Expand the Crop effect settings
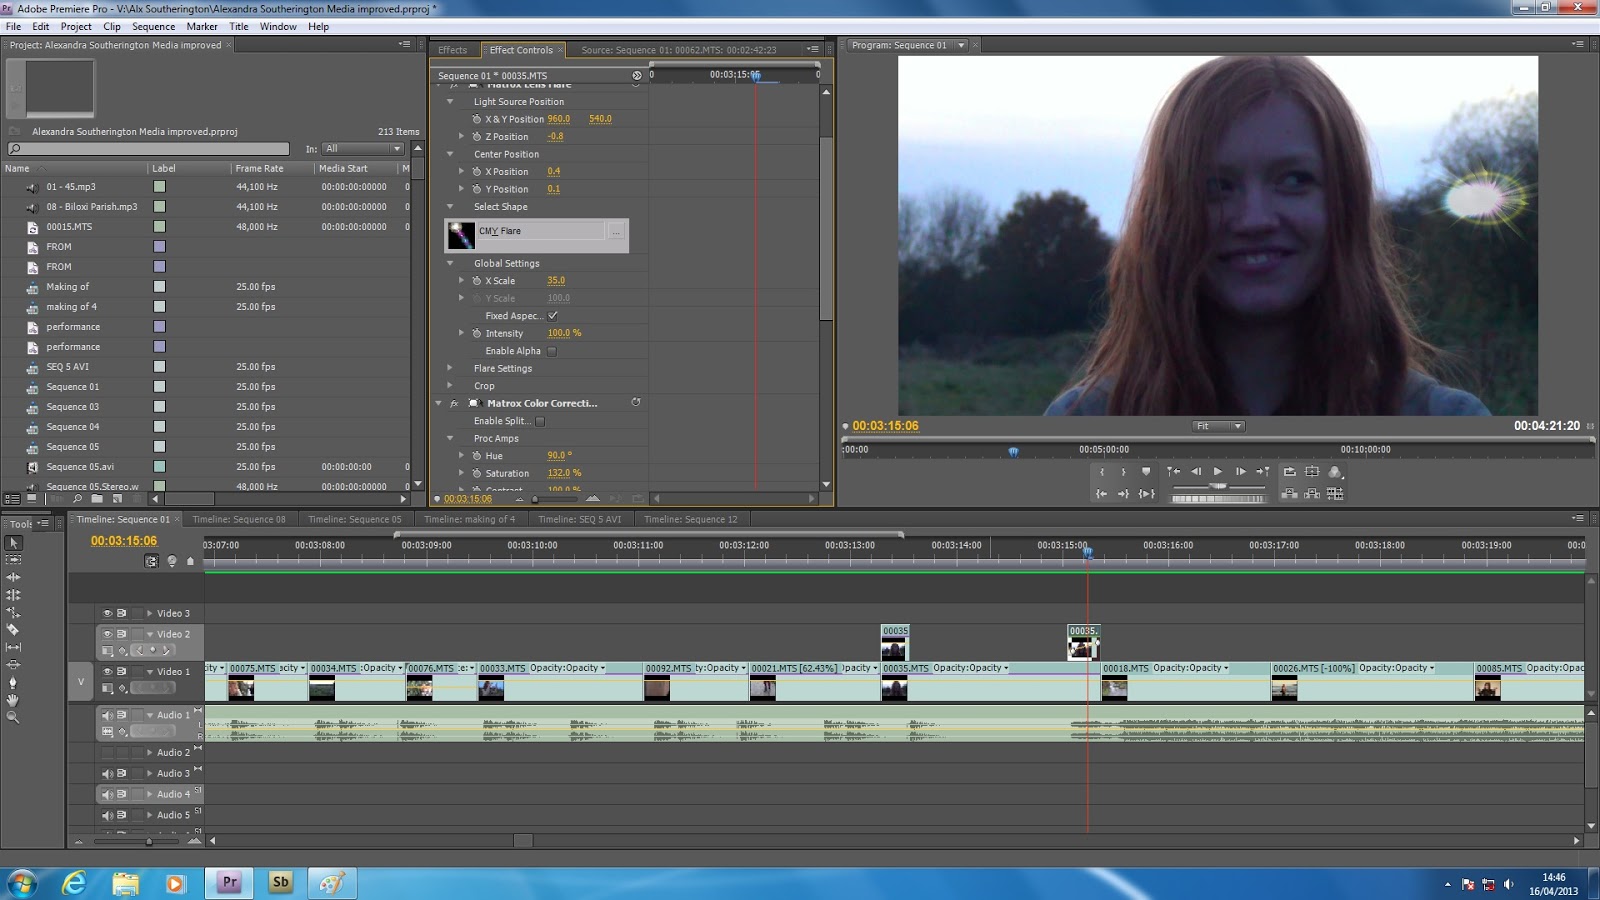The height and width of the screenshot is (900, 1600). (450, 386)
